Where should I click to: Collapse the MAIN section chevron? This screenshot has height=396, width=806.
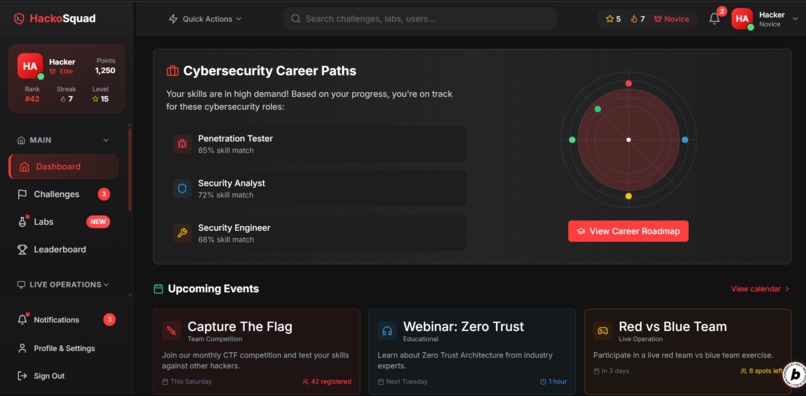[x=106, y=140]
